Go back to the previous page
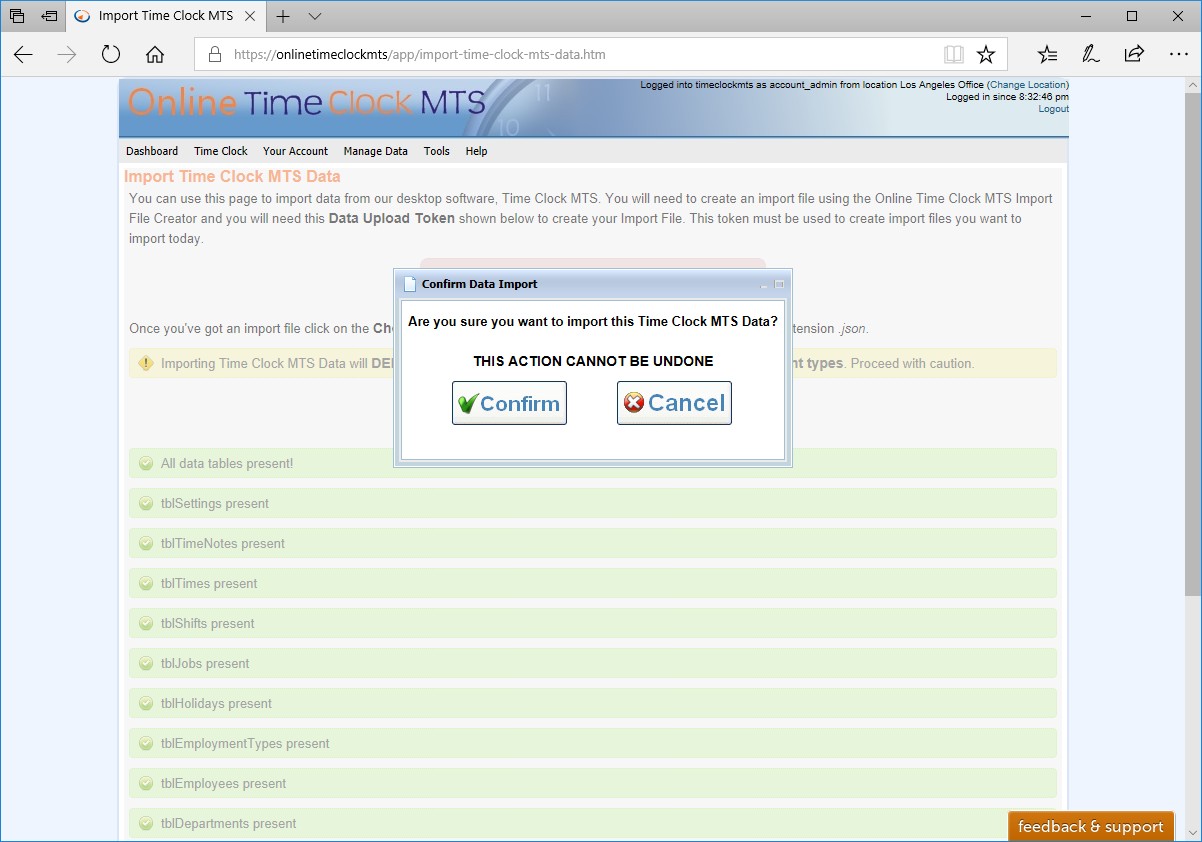Screen dimensions: 1202x842 23,55
